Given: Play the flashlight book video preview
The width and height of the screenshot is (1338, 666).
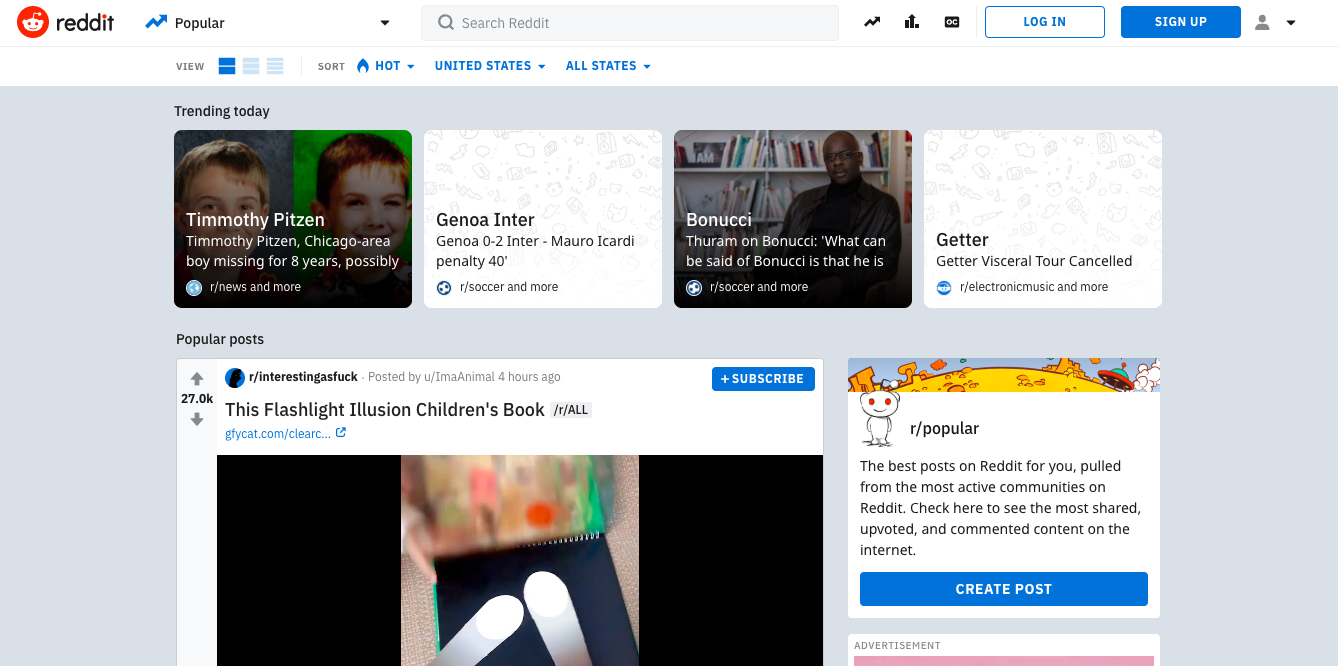Looking at the screenshot, I should tap(520, 560).
